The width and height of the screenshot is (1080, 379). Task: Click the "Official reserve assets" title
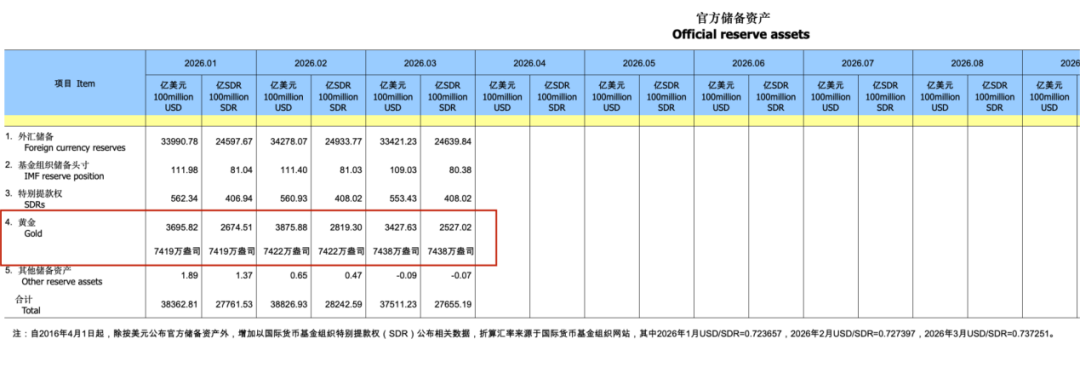coord(740,34)
